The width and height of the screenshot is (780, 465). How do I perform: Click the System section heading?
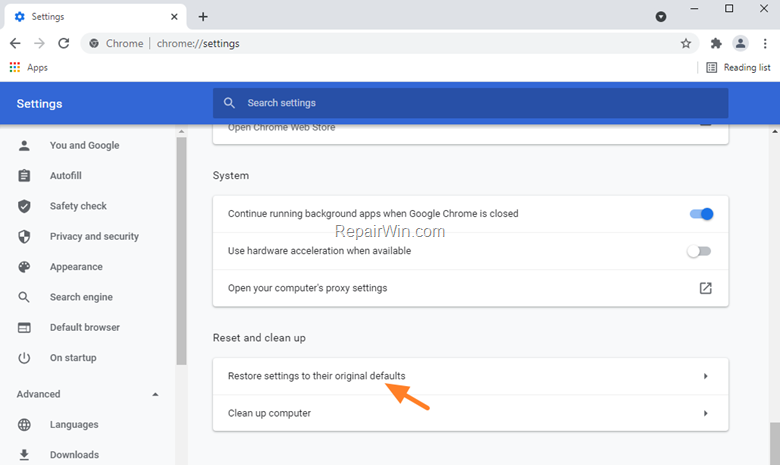click(231, 176)
